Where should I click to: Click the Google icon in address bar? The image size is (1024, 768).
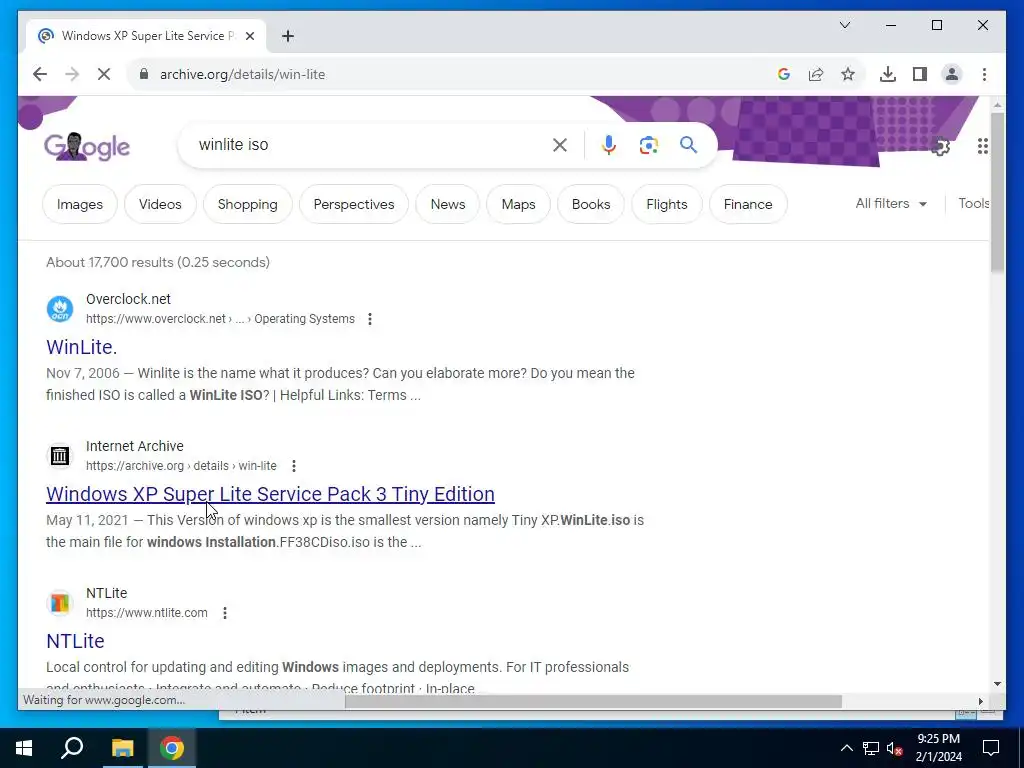tap(784, 74)
